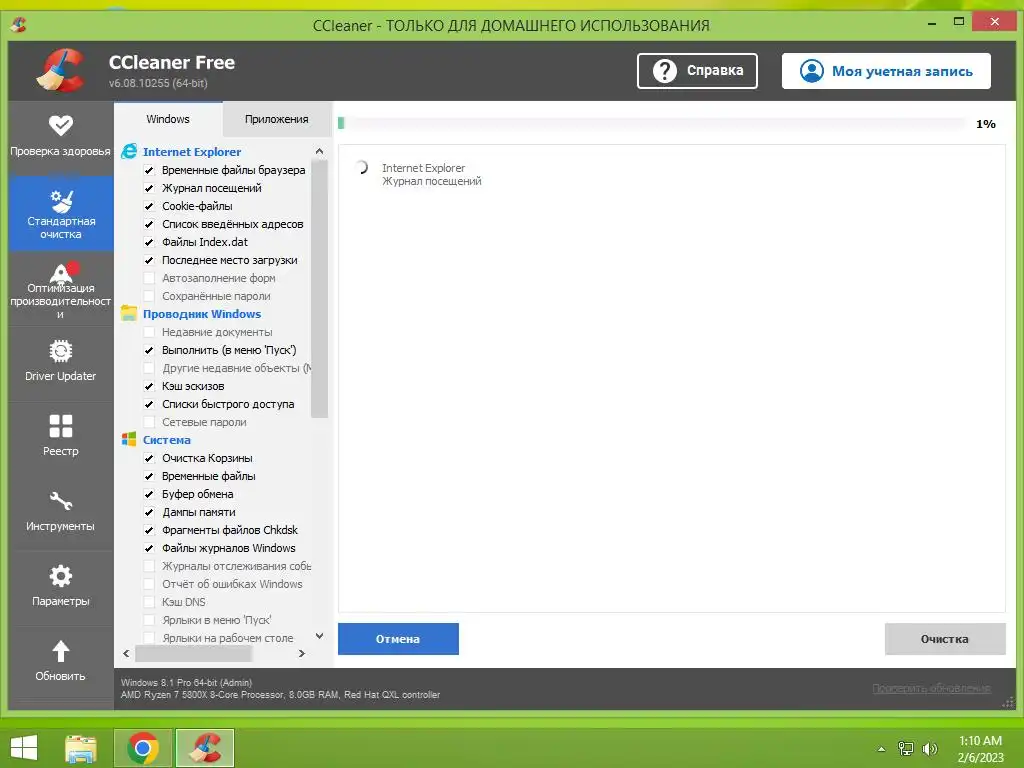1024x768 pixels.
Task: Click the vertical scrollbar thumb
Action: click(319, 288)
